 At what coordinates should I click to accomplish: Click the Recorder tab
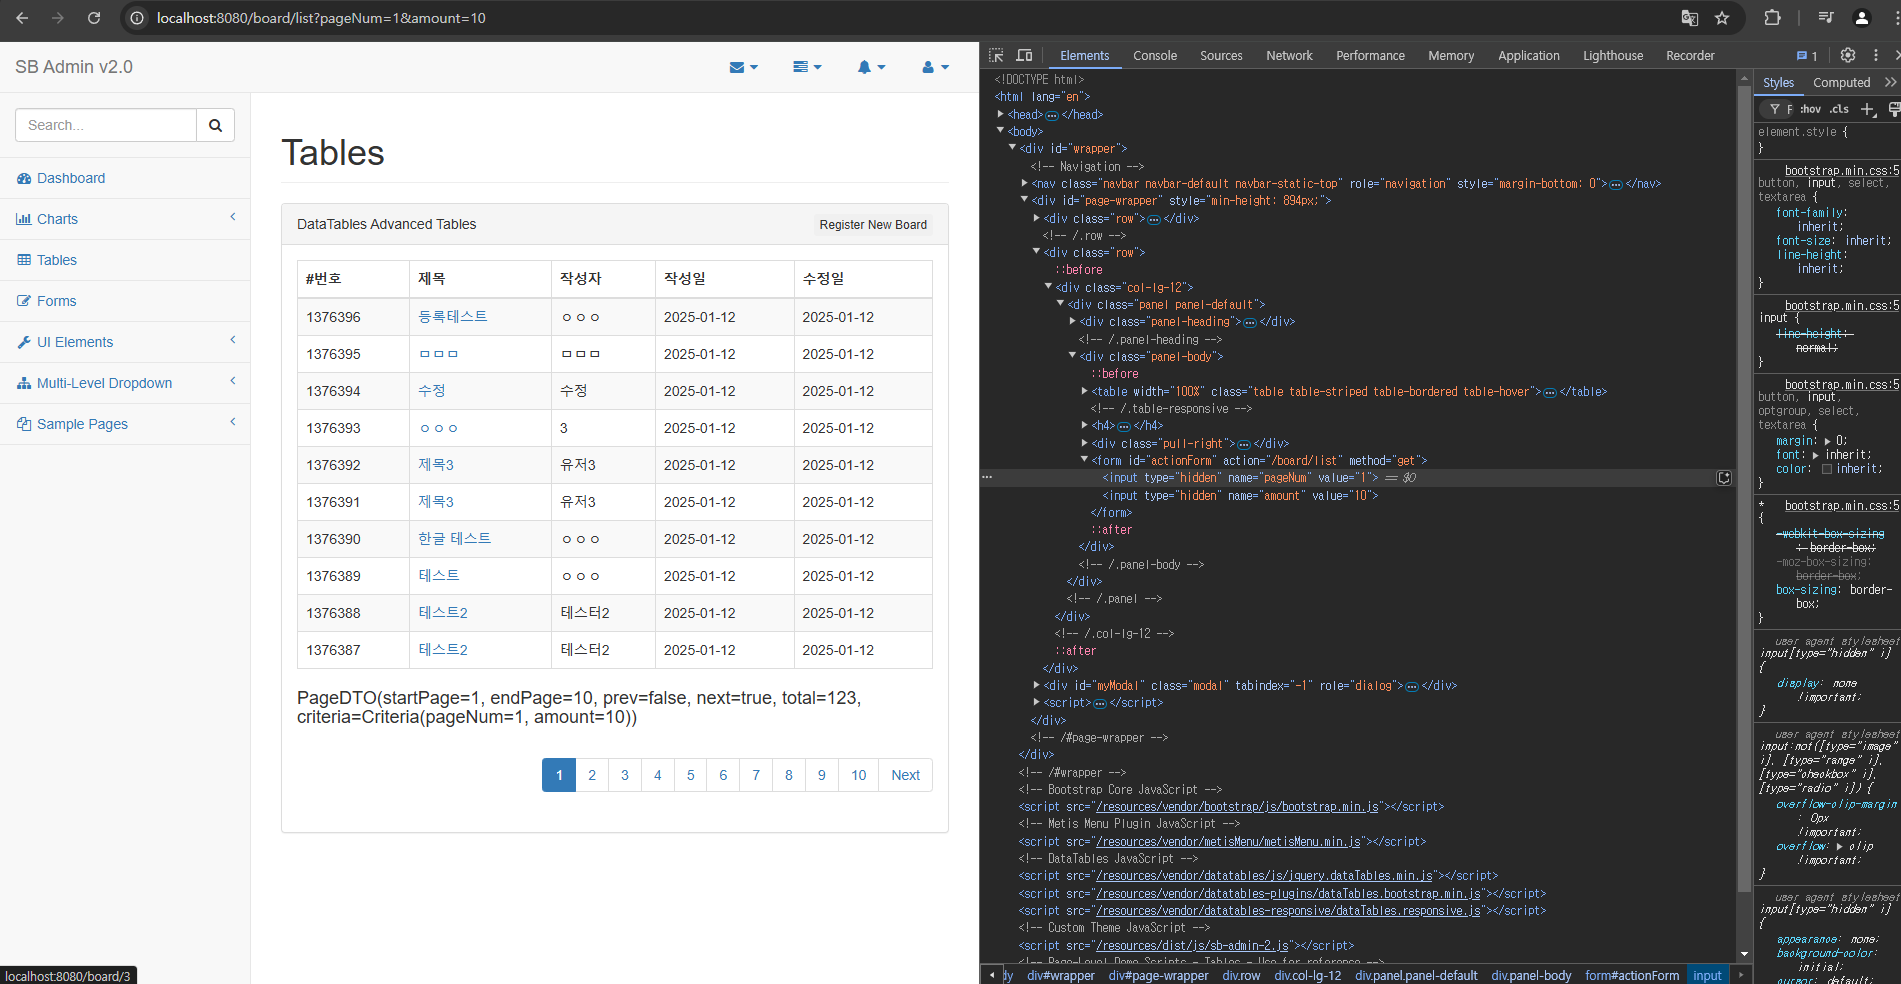1690,56
